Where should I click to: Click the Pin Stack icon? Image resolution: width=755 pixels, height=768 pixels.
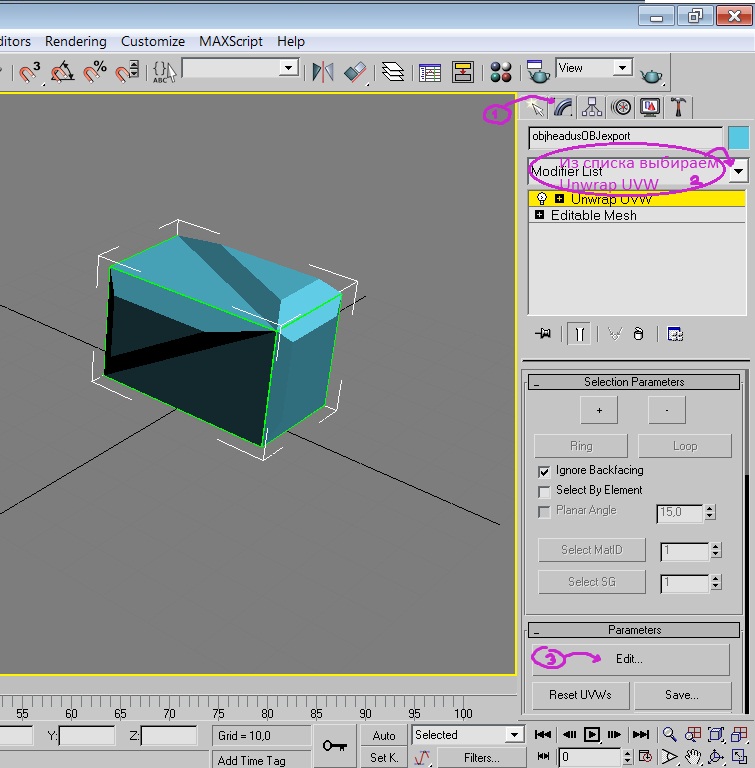(543, 335)
